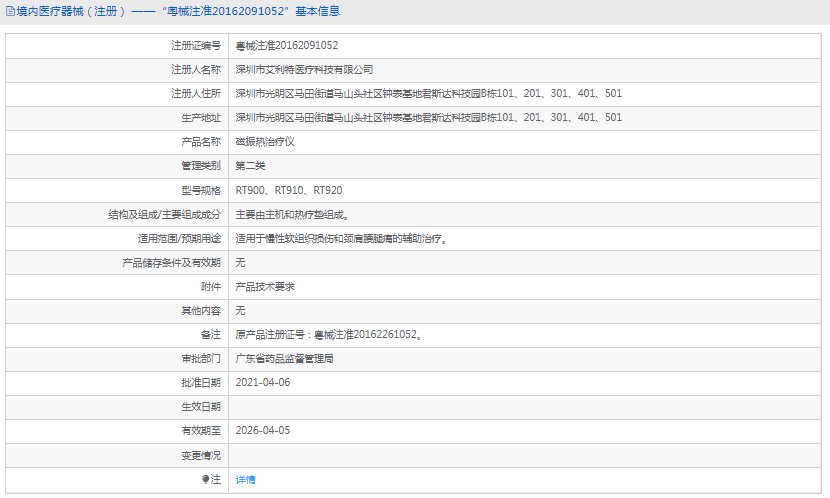The height and width of the screenshot is (498, 830).
Task: Select registration number 粤械注准20162091052 in the table
Action: [286, 46]
